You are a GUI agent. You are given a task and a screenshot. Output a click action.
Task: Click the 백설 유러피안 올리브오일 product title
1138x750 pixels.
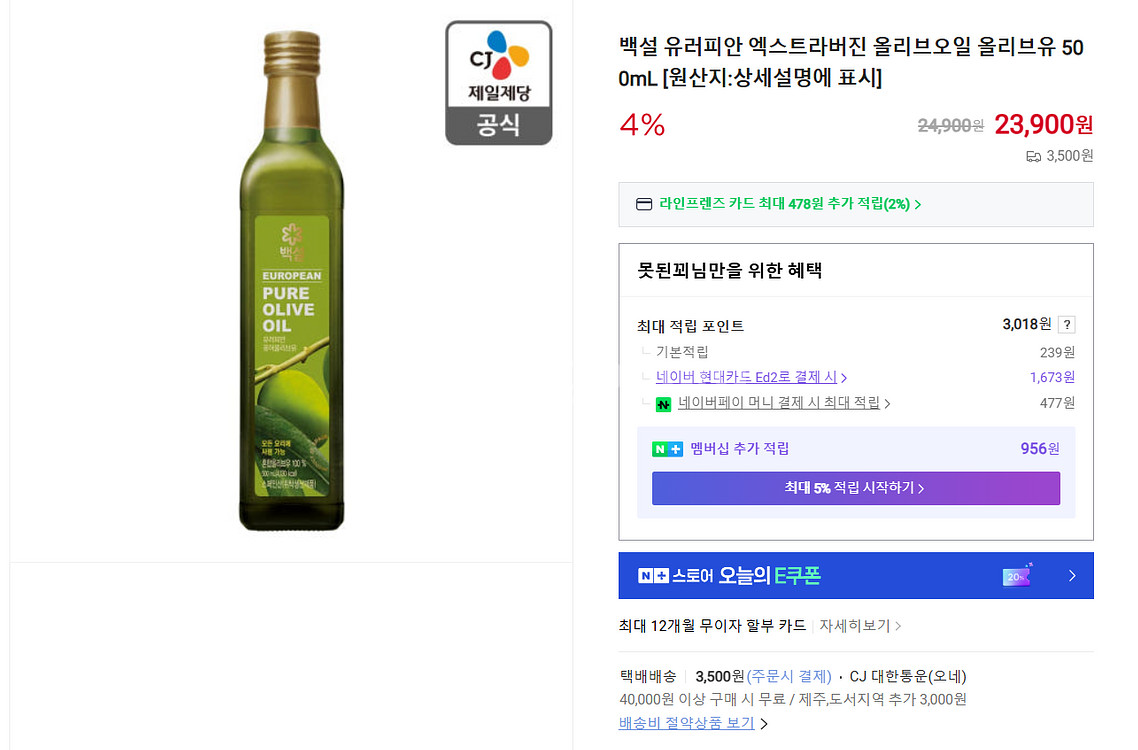click(x=850, y=62)
